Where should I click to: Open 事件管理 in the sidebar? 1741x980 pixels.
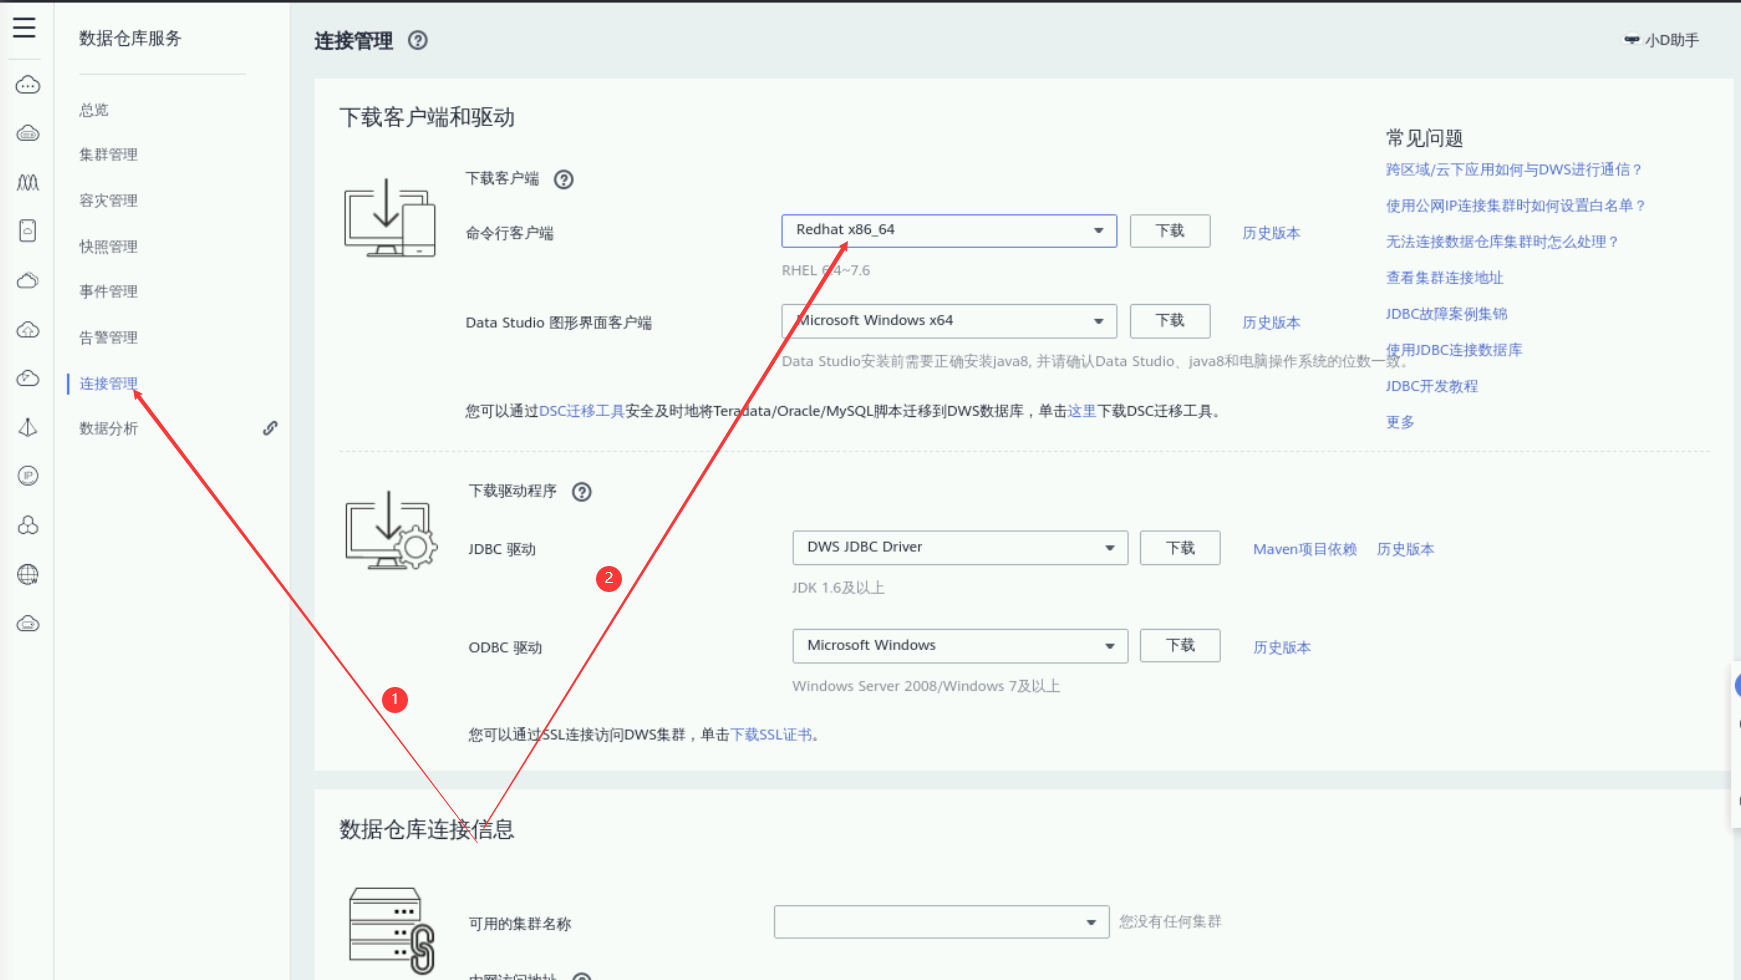click(109, 292)
